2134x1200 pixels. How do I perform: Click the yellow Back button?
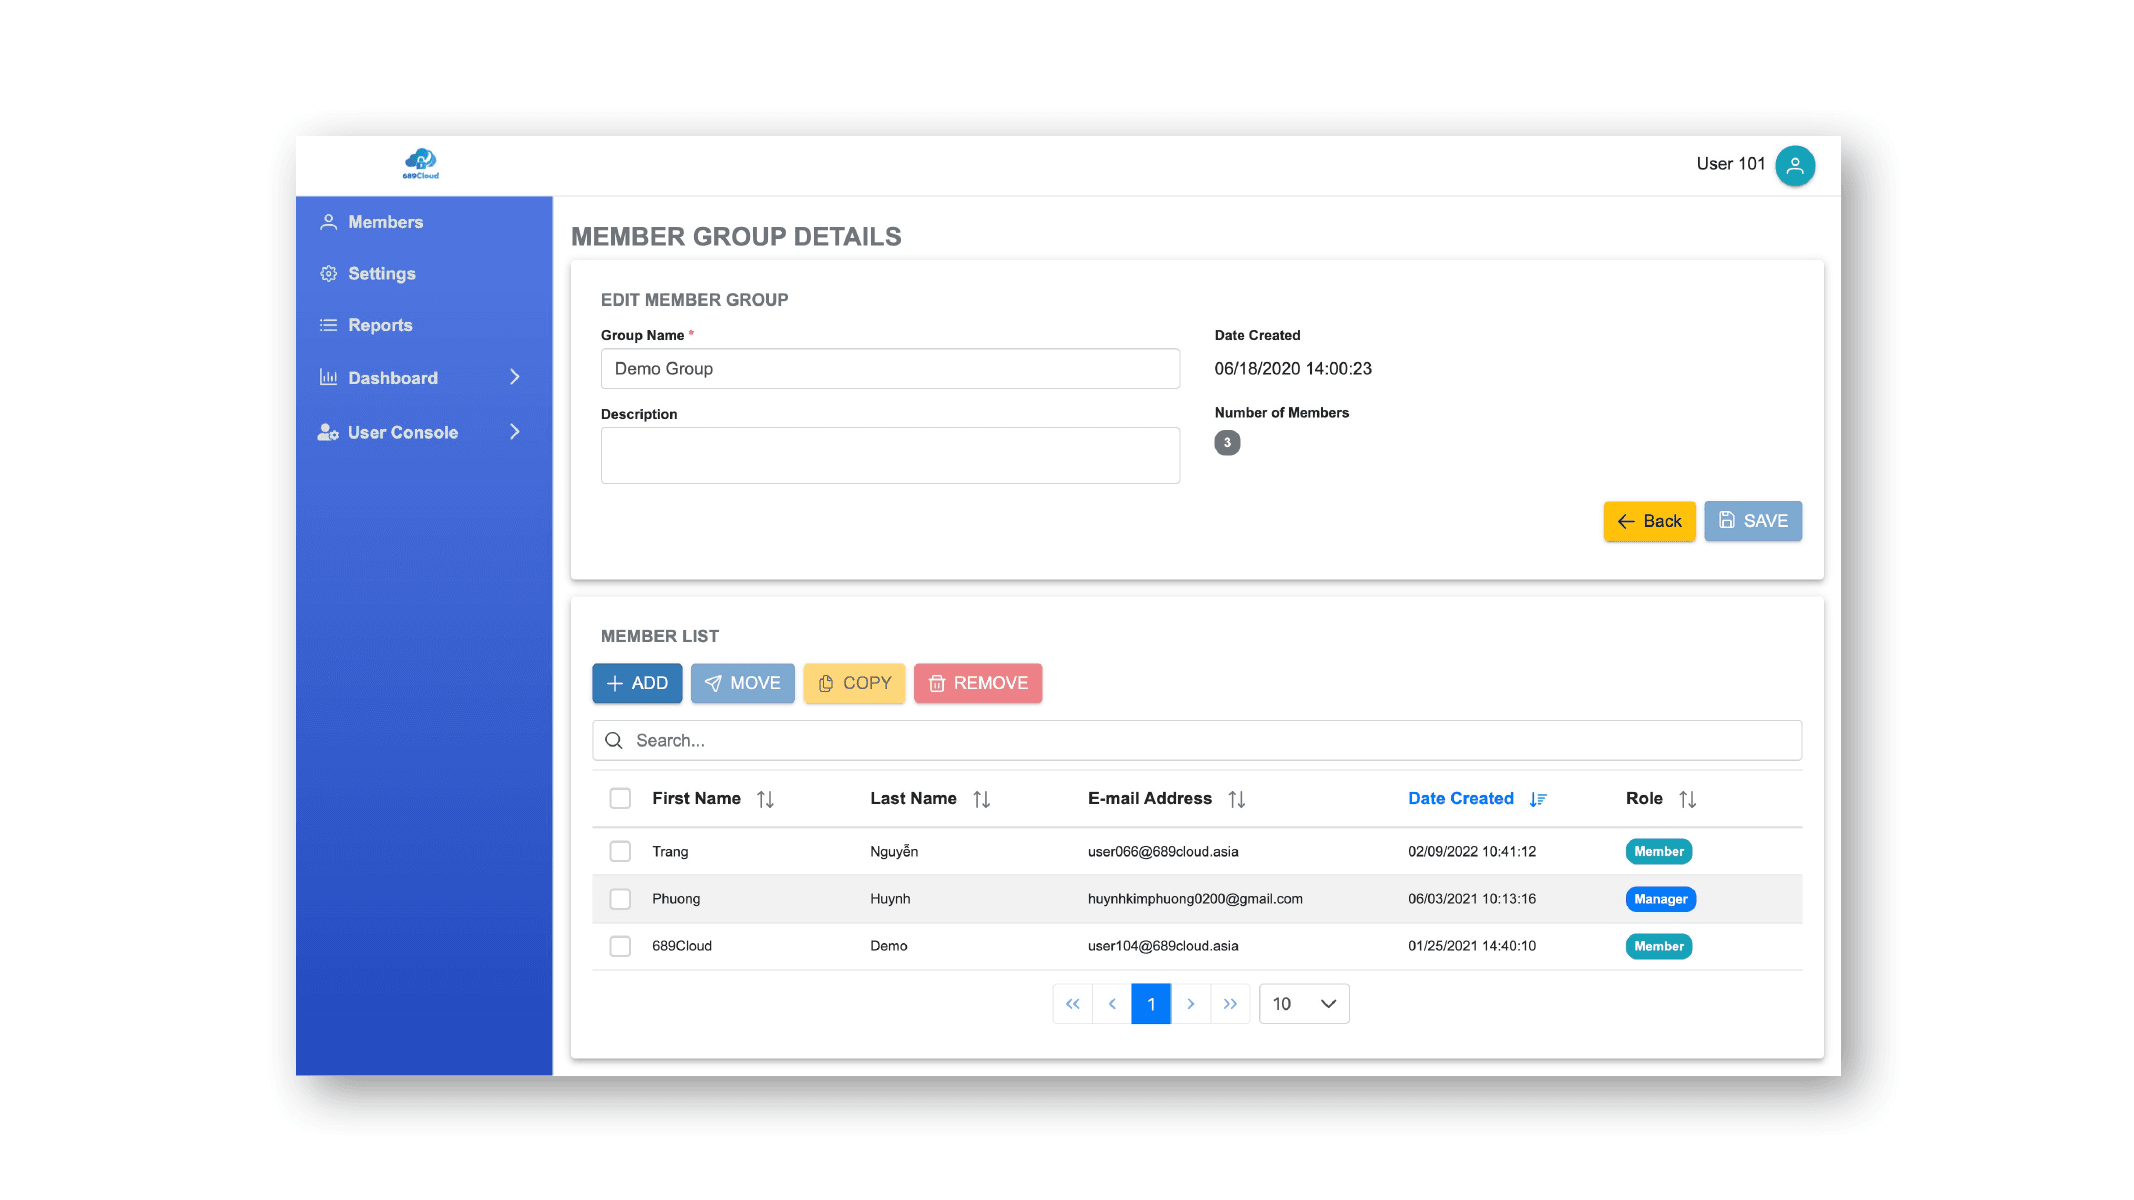(1650, 521)
